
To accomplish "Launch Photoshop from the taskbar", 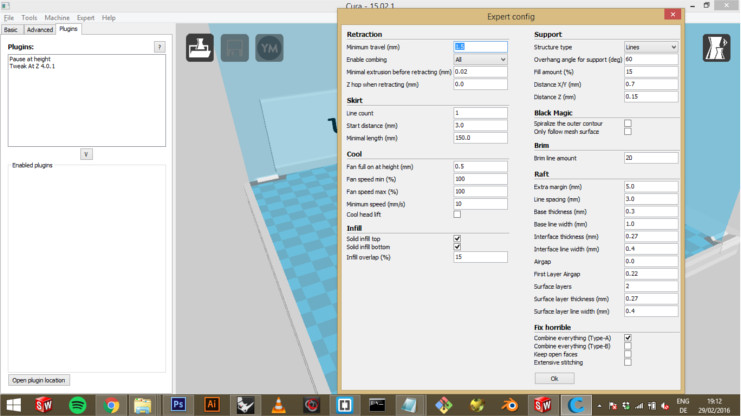I will point(178,405).
